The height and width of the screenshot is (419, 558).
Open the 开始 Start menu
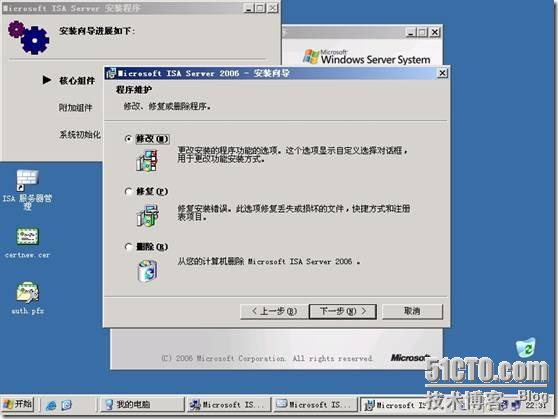(x=18, y=404)
